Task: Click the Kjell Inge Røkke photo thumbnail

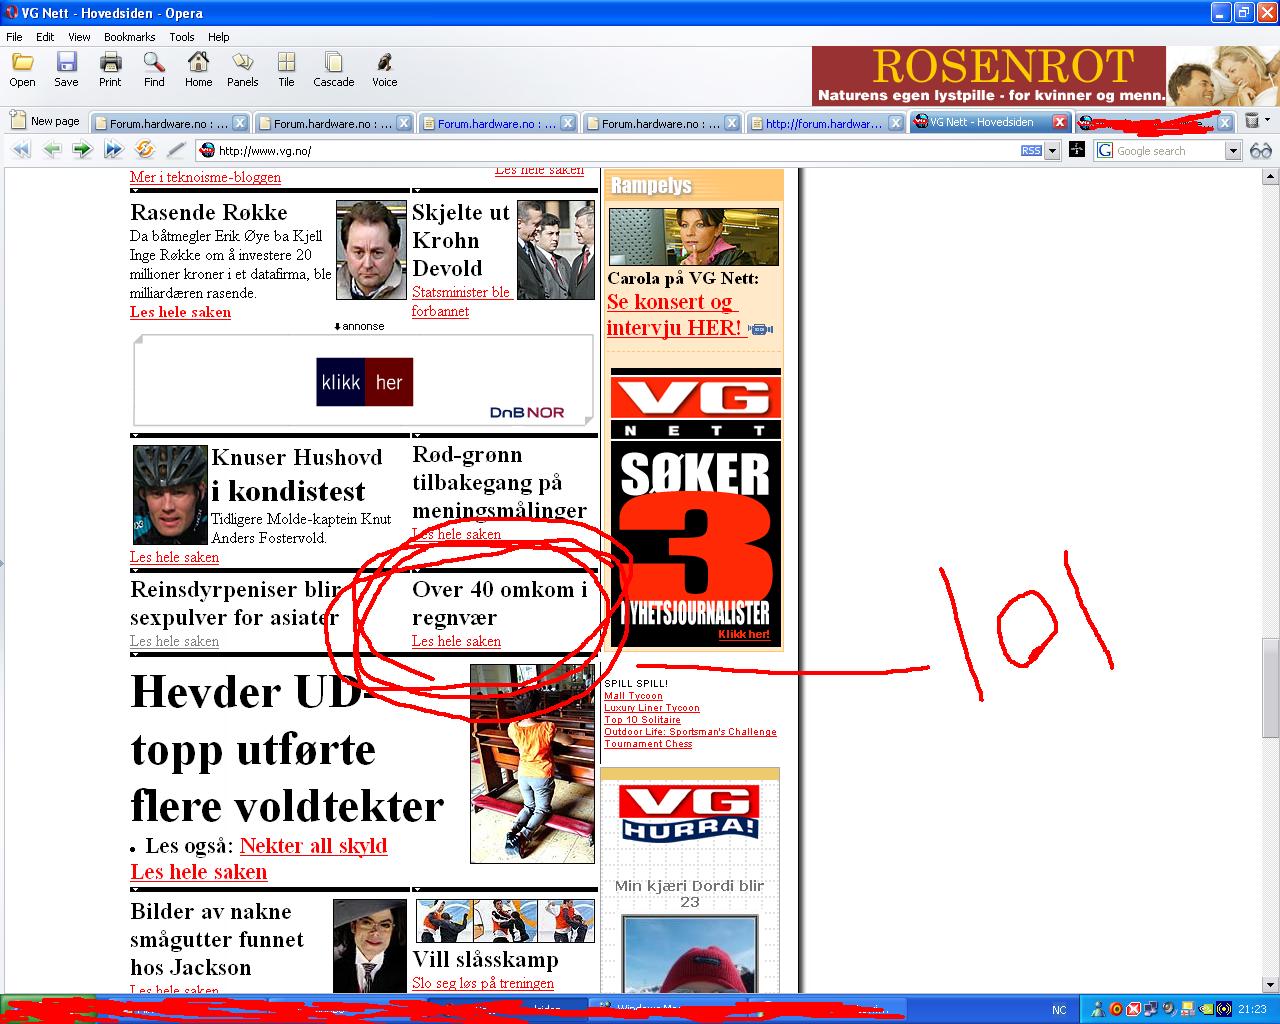Action: tap(371, 250)
